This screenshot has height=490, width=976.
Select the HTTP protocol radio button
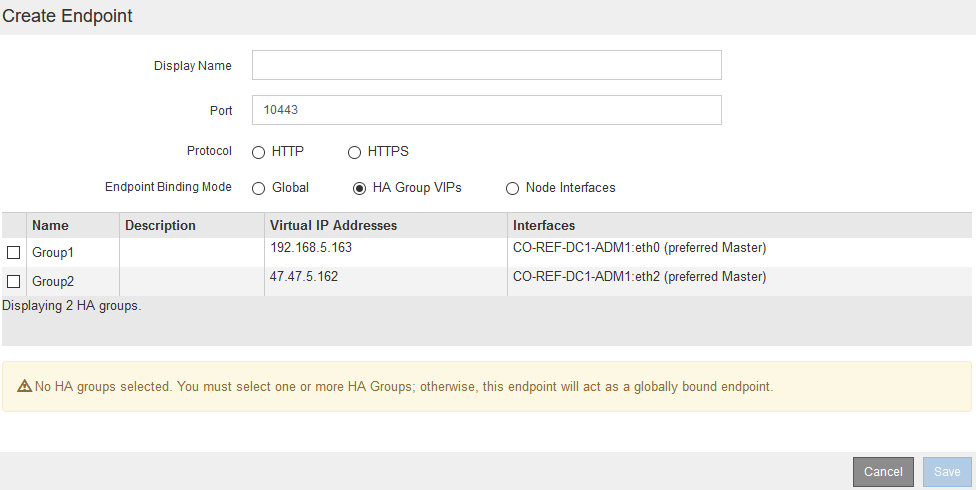pyautogui.click(x=258, y=152)
